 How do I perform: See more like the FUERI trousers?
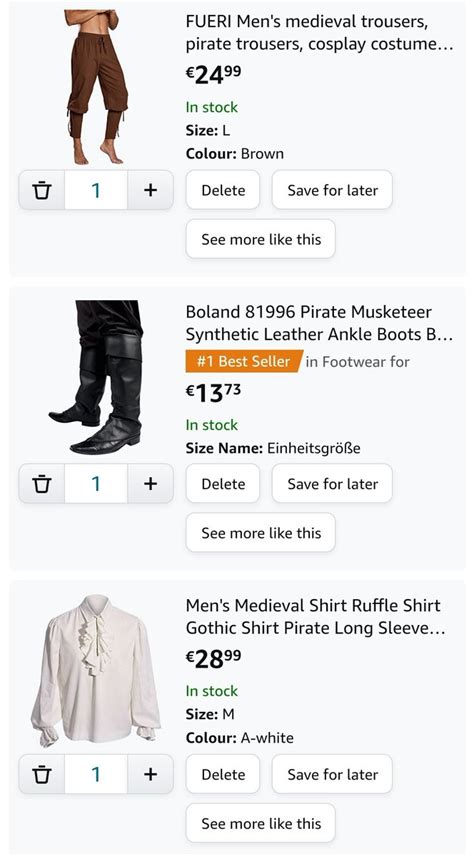click(260, 239)
